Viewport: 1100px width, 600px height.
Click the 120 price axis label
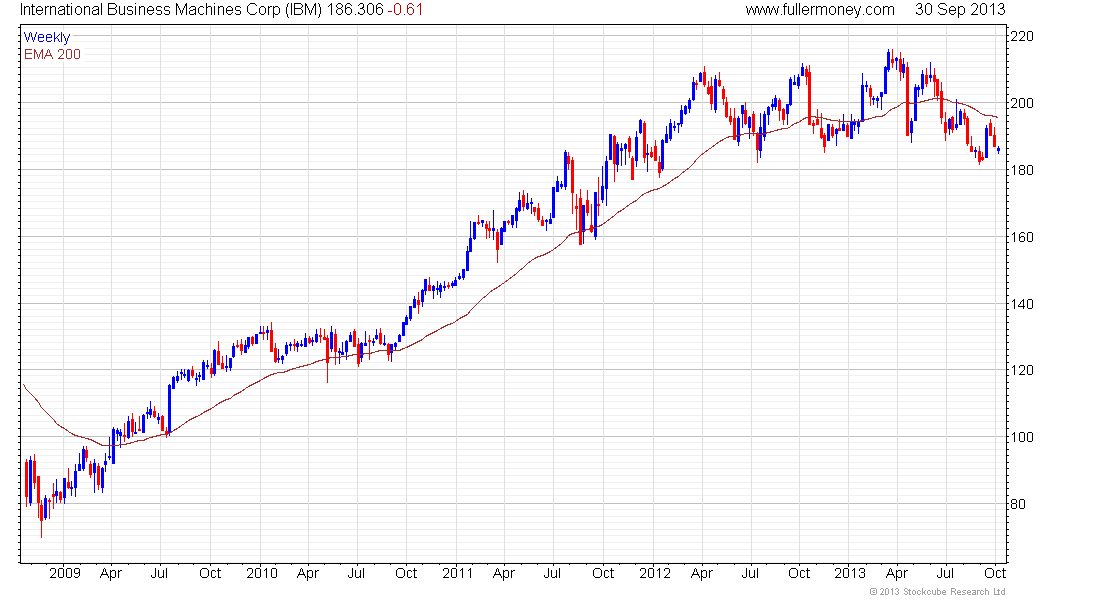click(1021, 371)
